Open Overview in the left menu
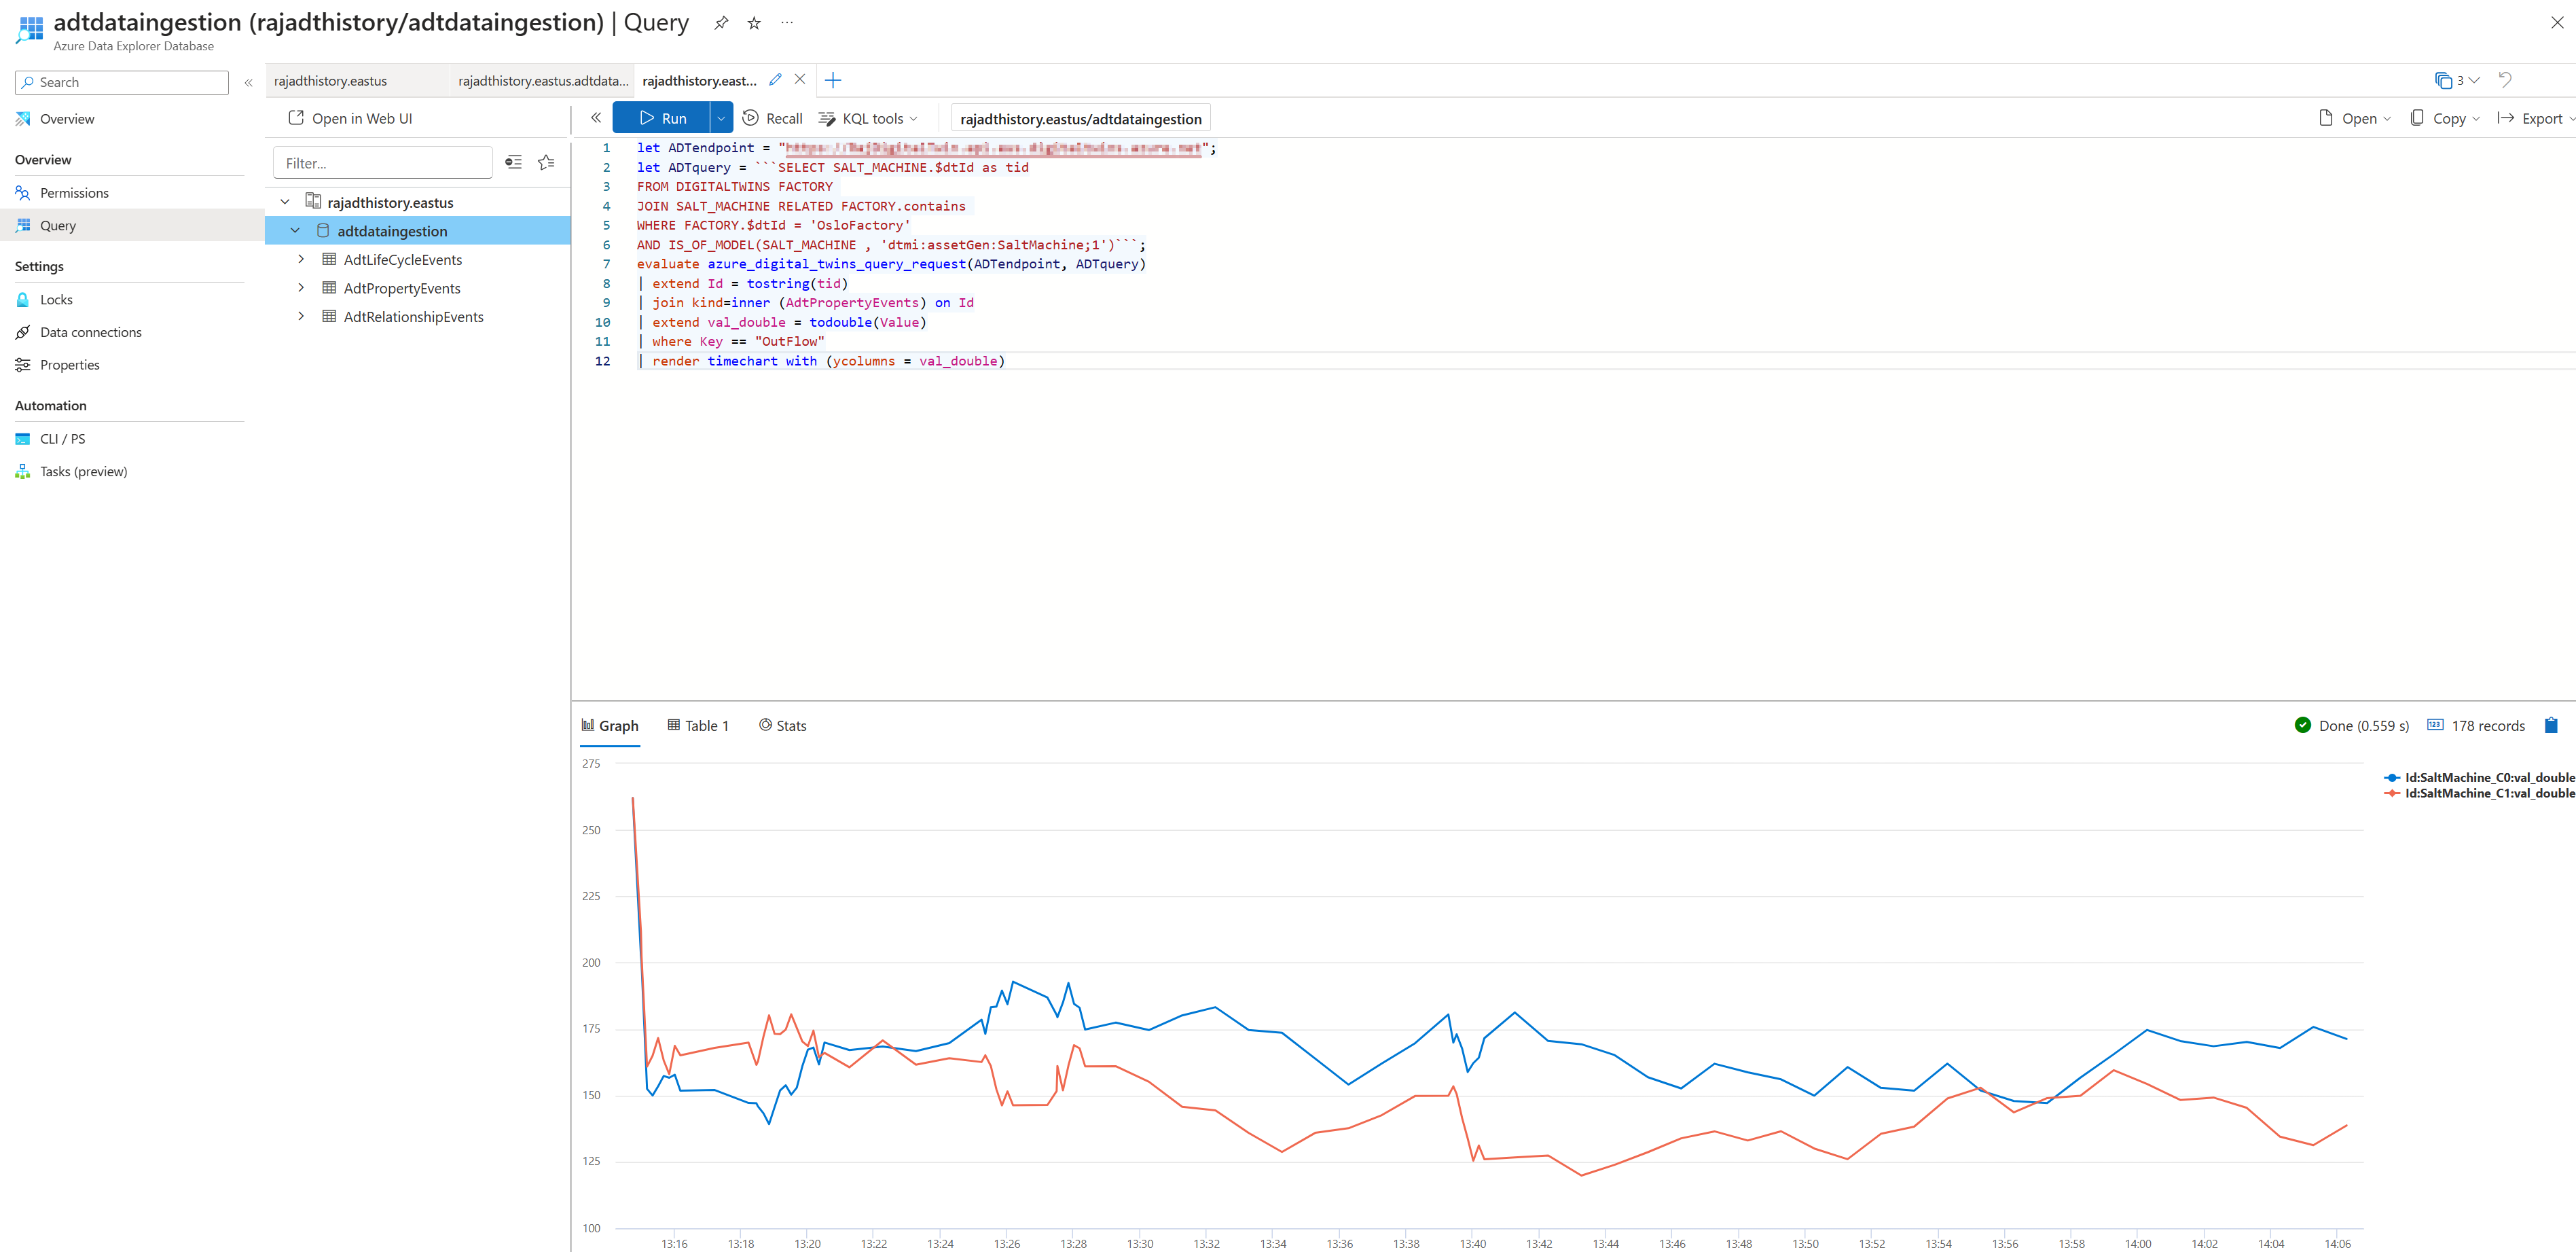Viewport: 2576px width, 1252px height. [x=67, y=119]
